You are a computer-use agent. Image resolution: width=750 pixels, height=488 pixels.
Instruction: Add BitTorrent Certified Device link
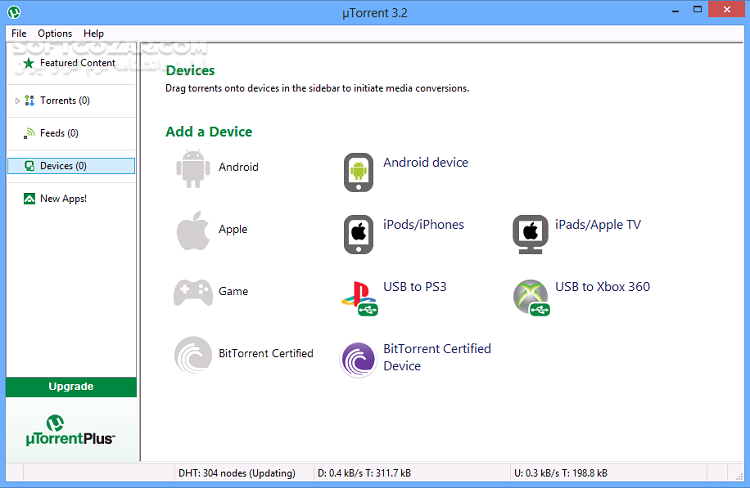point(437,357)
